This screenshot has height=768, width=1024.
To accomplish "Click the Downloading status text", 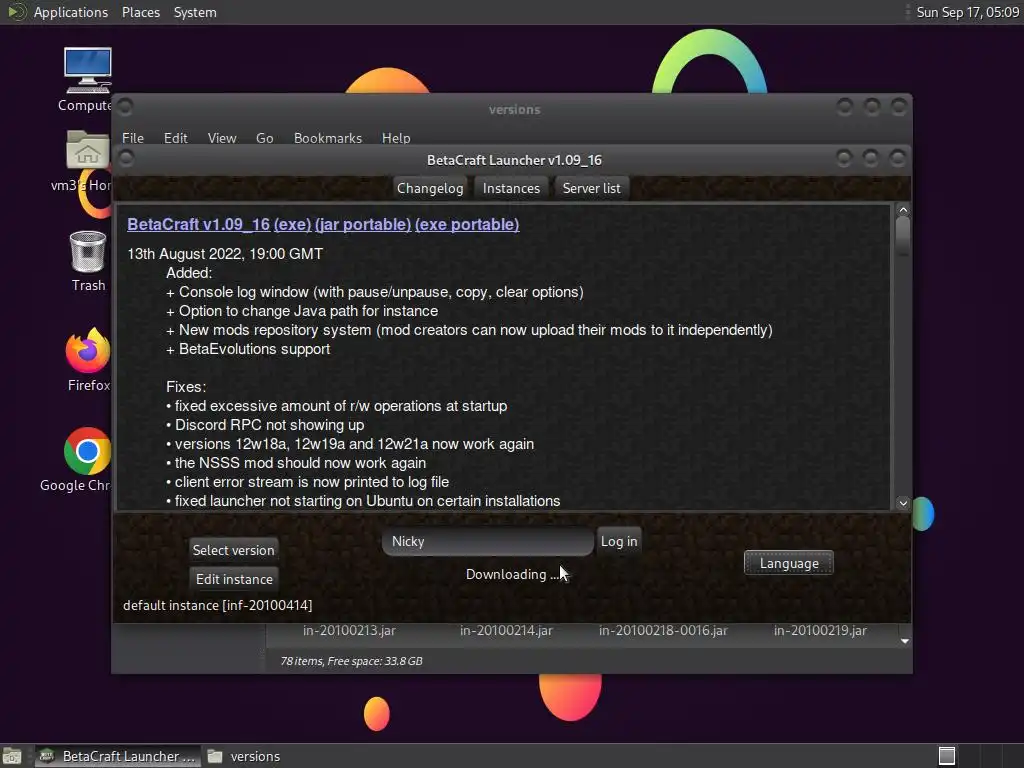I will (512, 574).
